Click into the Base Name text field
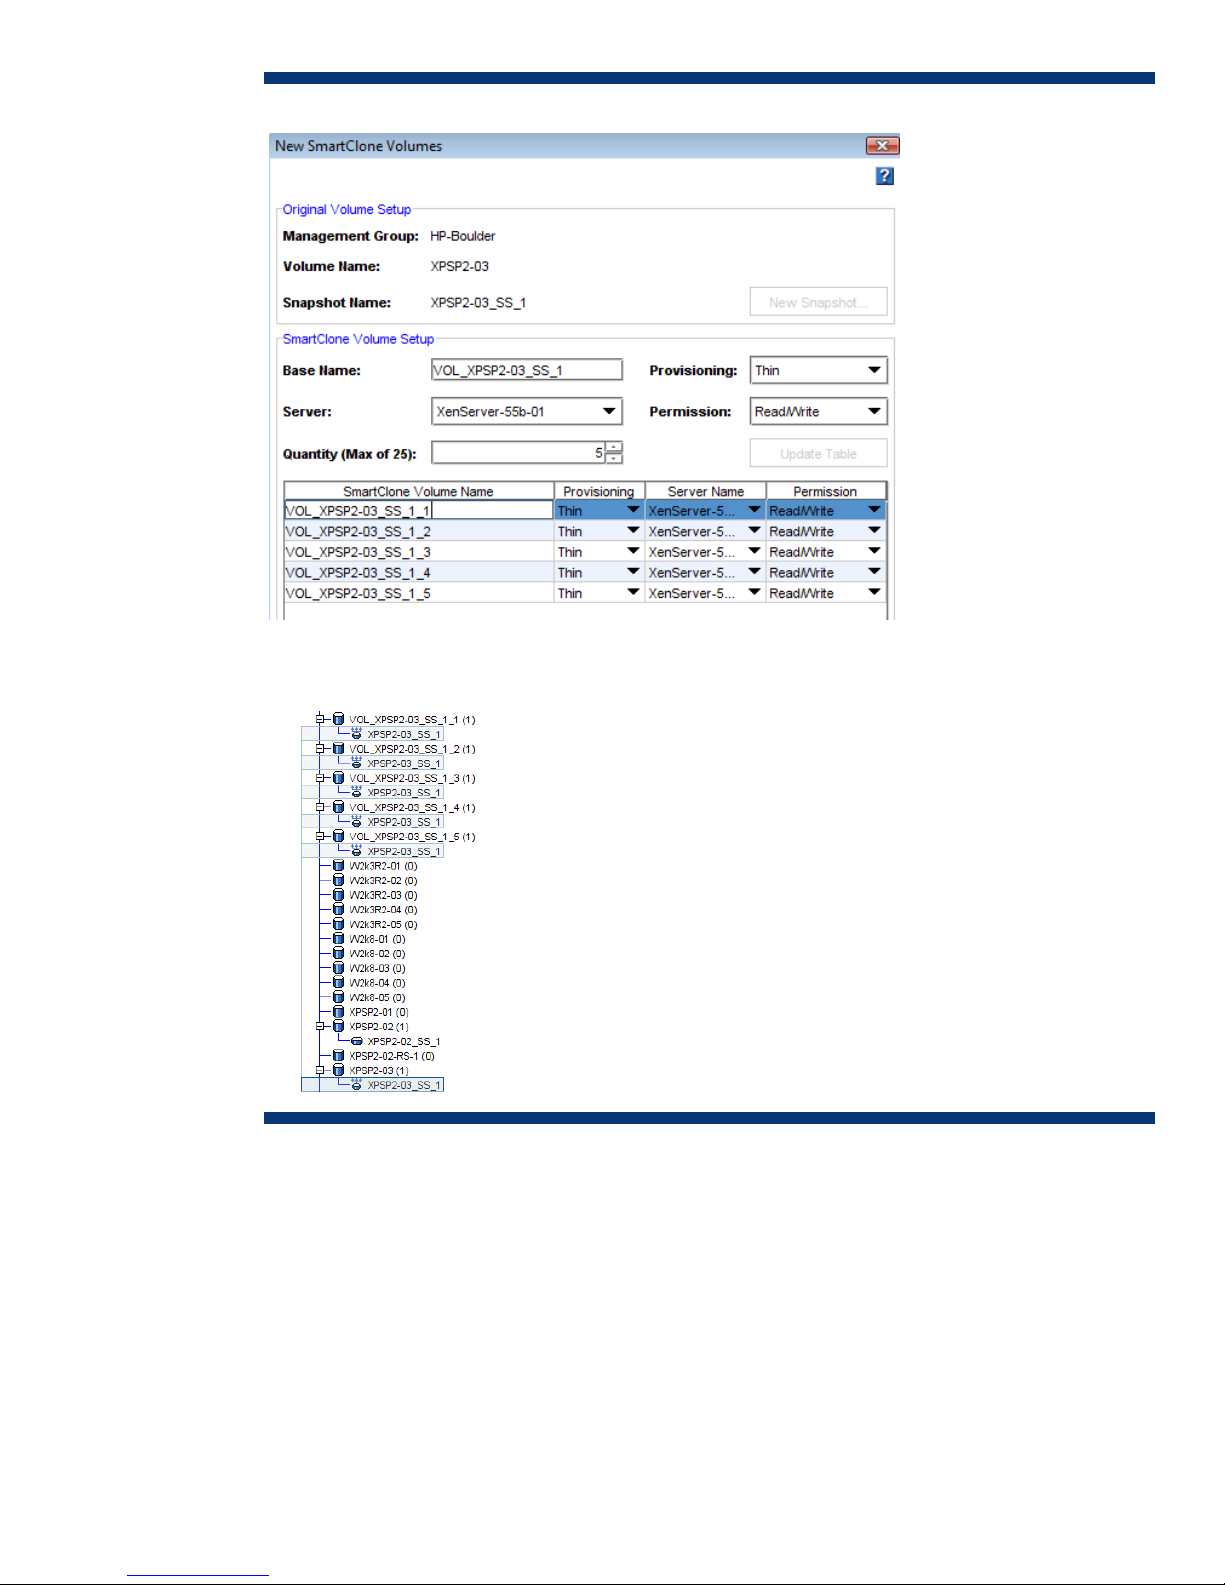Image resolution: width=1225 pixels, height=1585 pixels. point(526,370)
